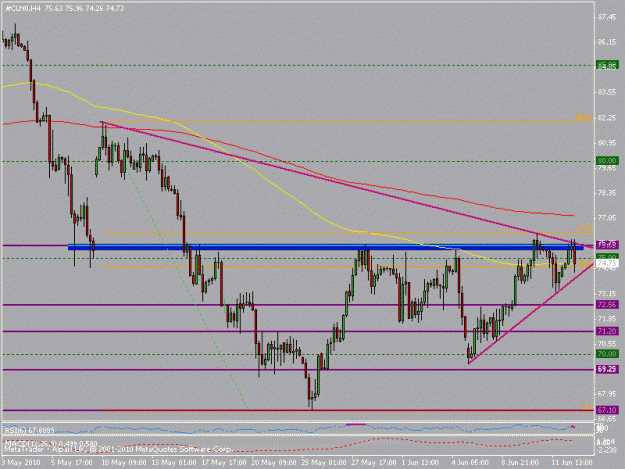Image resolution: width=625 pixels, height=469 pixels.
Task: Click the 86.15 price axis label
Action: point(607,42)
